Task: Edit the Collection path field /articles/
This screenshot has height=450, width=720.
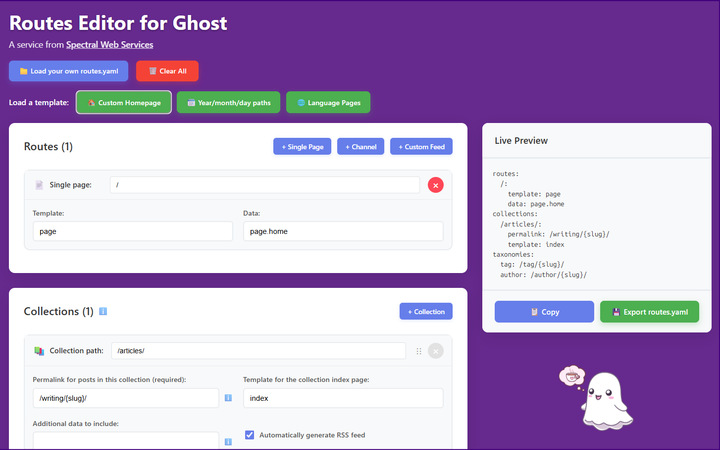Action: (x=259, y=351)
